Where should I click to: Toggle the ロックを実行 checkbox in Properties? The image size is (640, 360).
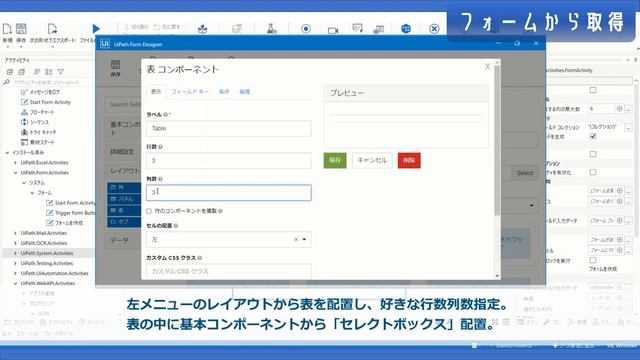(593, 260)
